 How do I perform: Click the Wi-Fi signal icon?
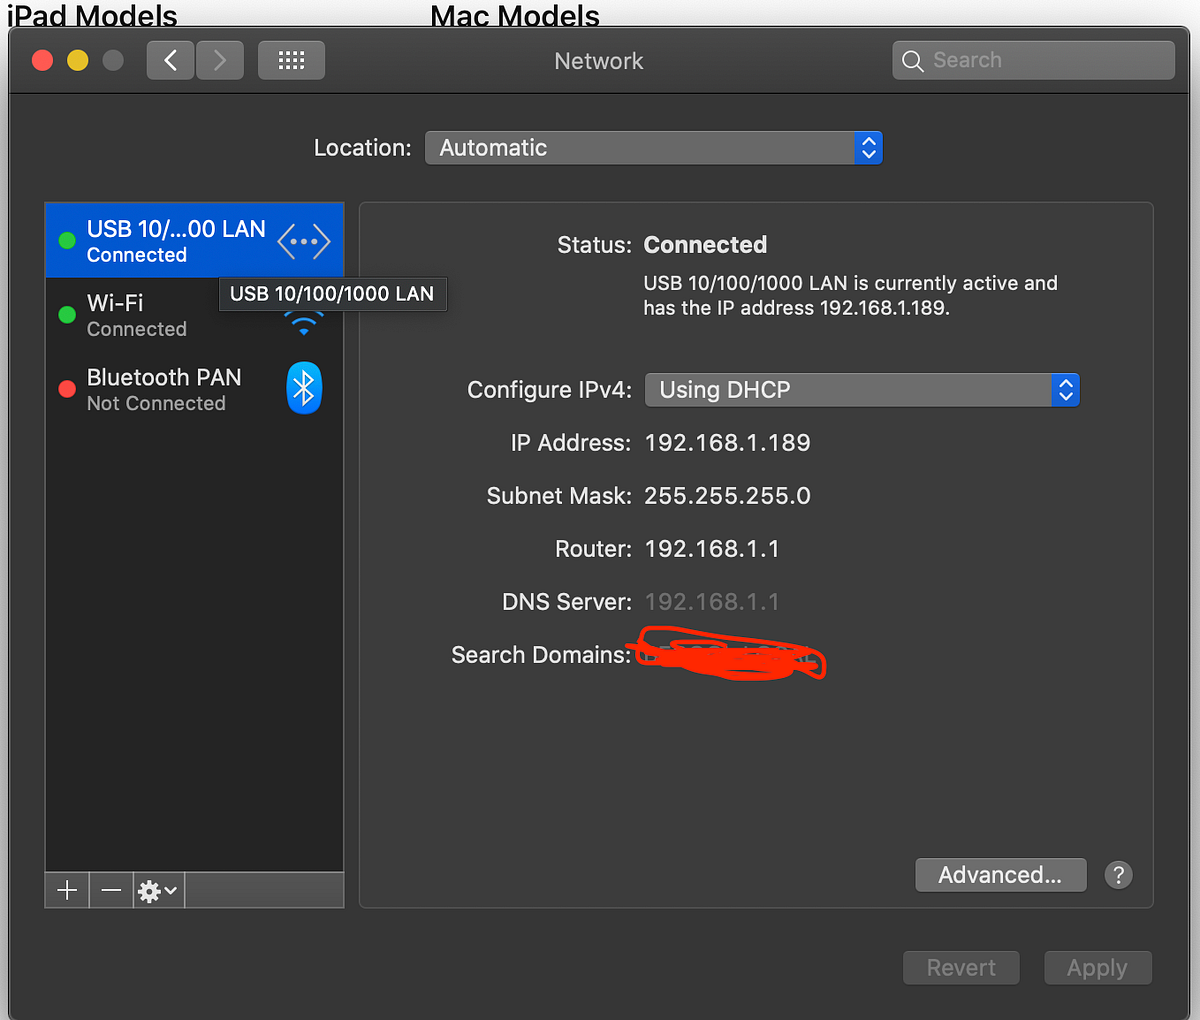303,322
